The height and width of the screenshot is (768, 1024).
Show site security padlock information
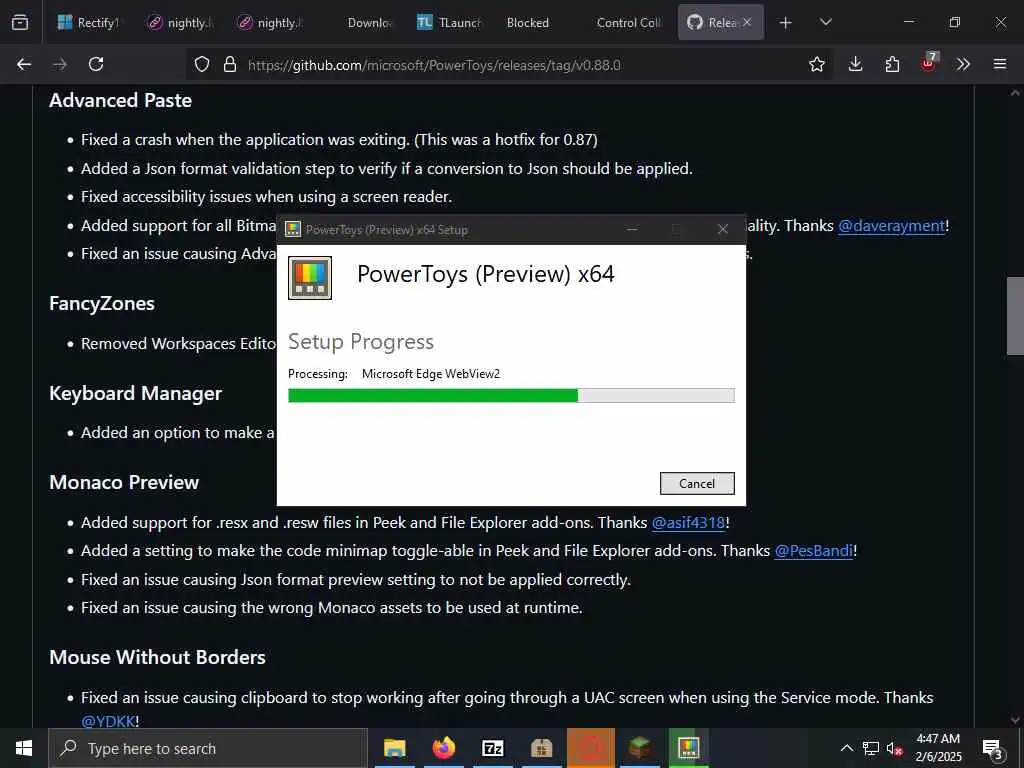pos(229,65)
